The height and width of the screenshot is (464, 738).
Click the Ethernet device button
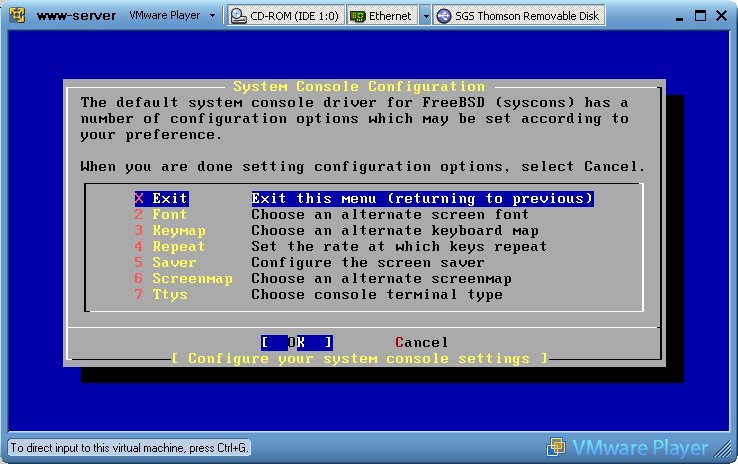(x=382, y=16)
